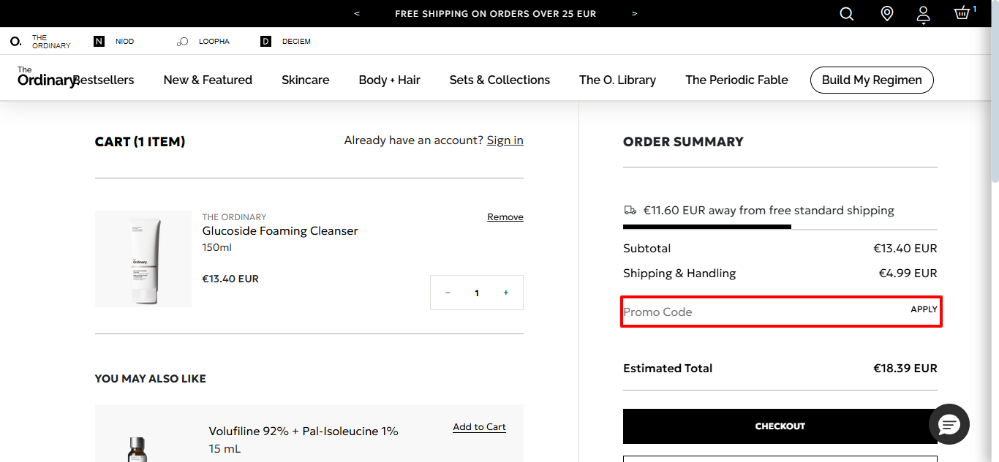Open the Glucoside Foaming Cleanser product title
The height and width of the screenshot is (462, 999).
coord(280,231)
